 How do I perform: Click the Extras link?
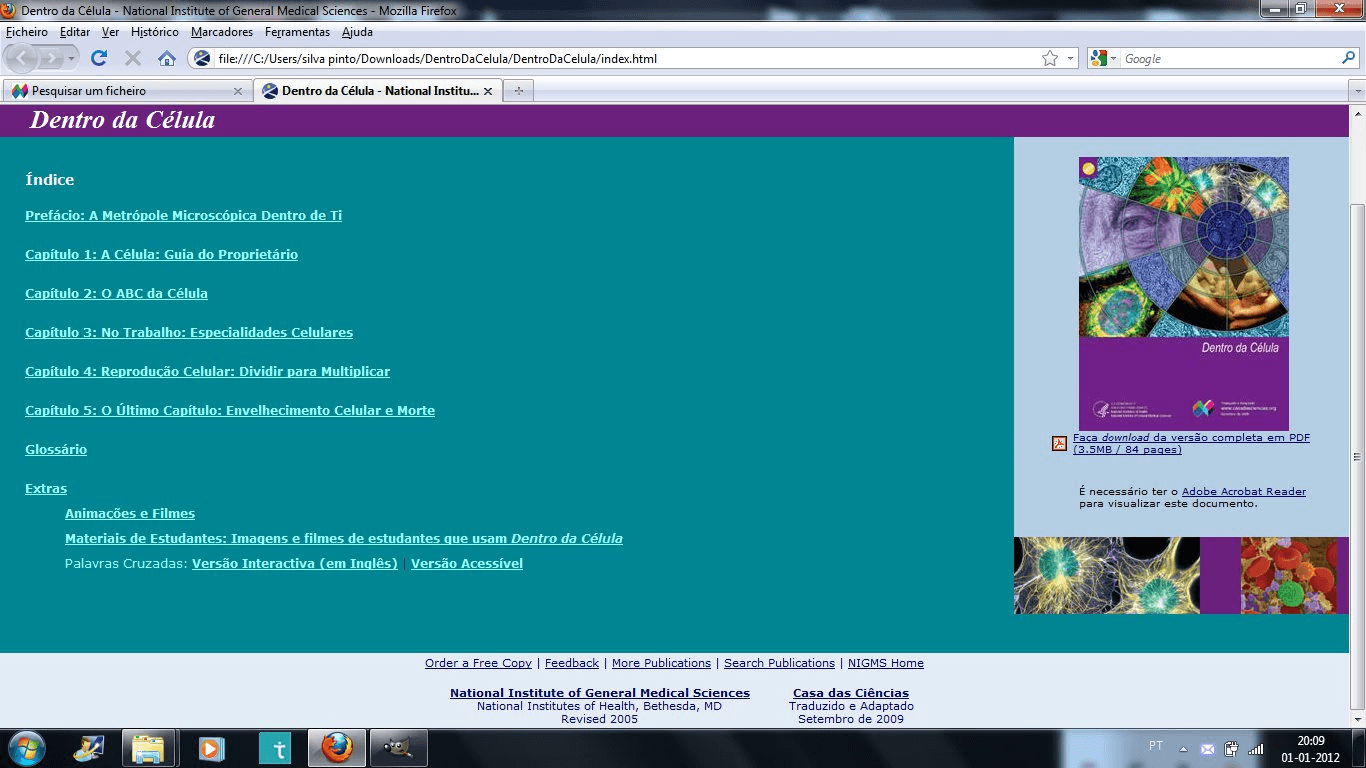tap(46, 489)
